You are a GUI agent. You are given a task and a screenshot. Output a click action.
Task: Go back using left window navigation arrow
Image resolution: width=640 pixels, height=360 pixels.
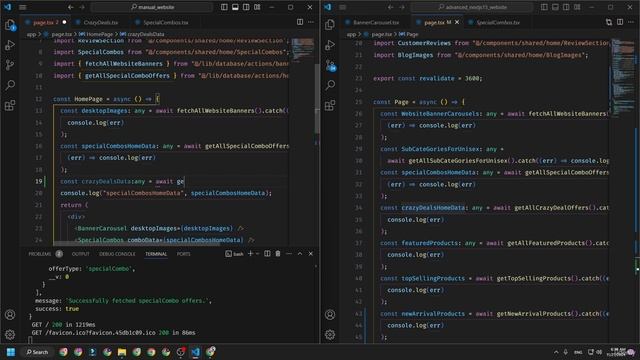[x=71, y=7]
